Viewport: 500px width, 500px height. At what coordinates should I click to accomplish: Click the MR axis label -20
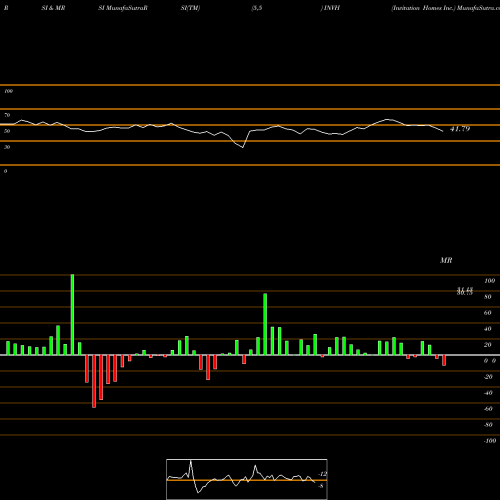pyautogui.click(x=488, y=377)
